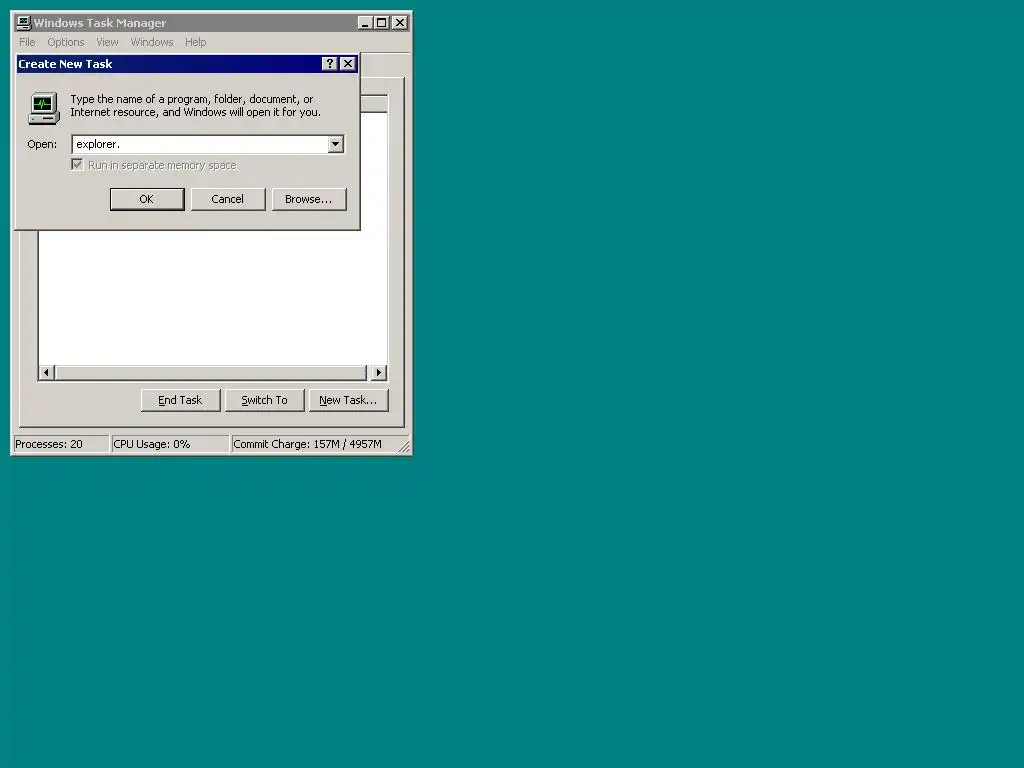This screenshot has width=1024, height=768.
Task: Click the End Task button
Action: point(180,400)
